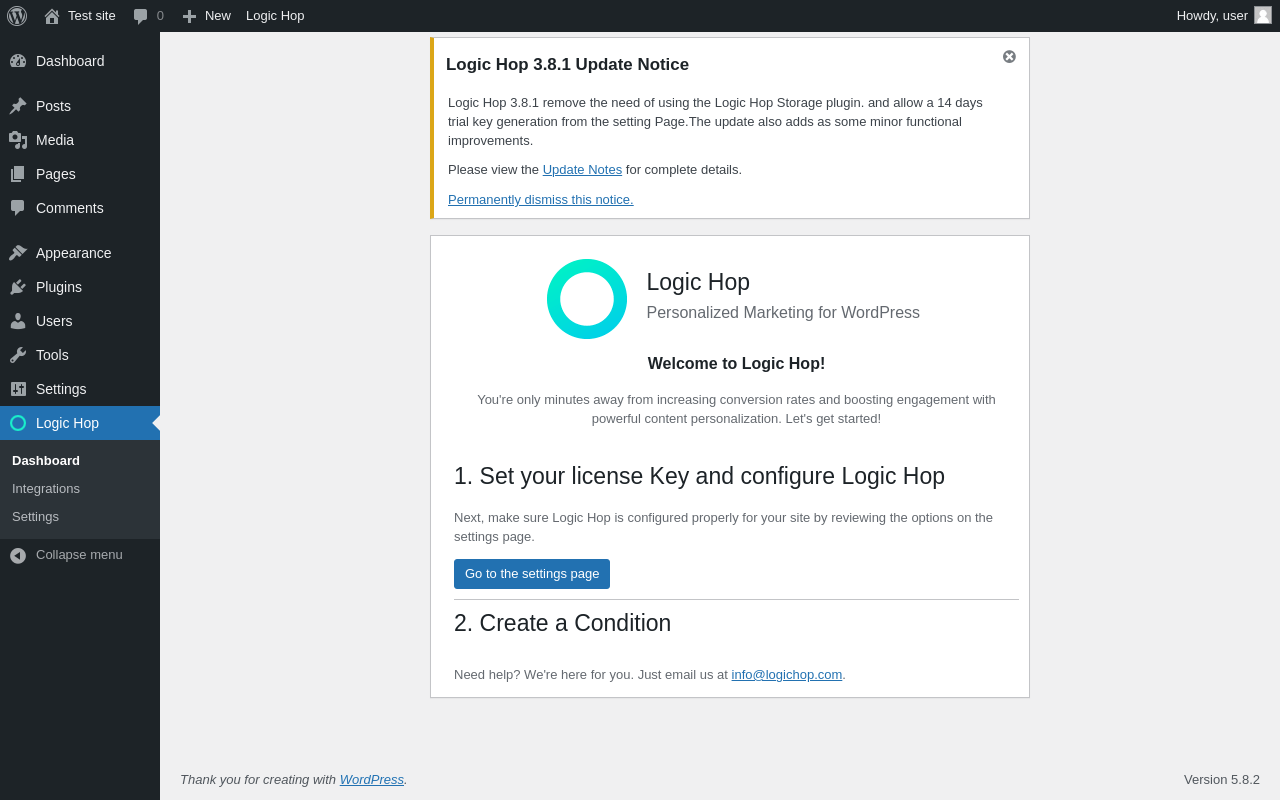Click the comments bubble icon in admin bar
This screenshot has width=1280, height=800.
tap(141, 16)
